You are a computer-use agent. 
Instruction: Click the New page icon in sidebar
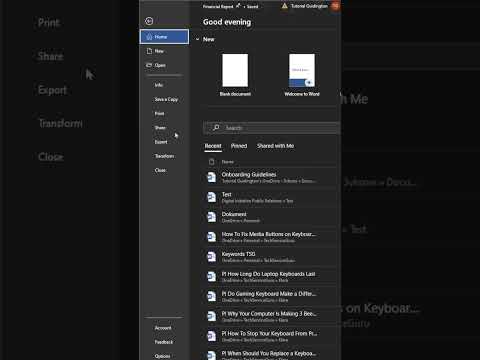pos(149,51)
